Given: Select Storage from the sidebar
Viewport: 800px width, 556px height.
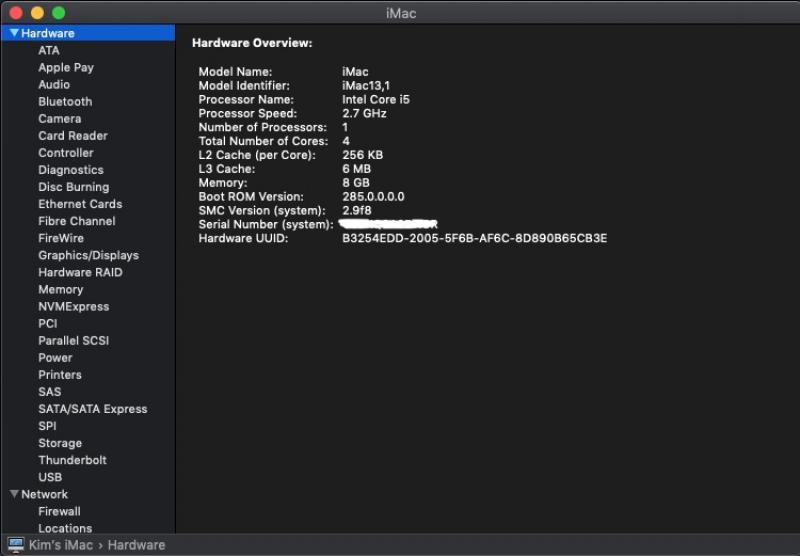Looking at the screenshot, I should click(x=60, y=443).
